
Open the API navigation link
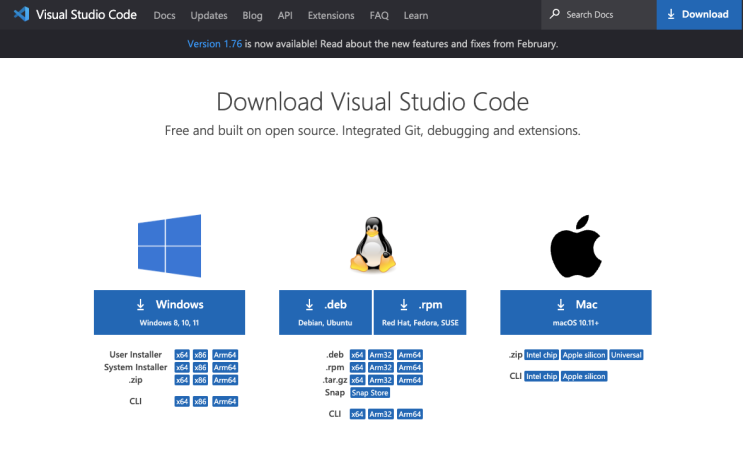(285, 15)
